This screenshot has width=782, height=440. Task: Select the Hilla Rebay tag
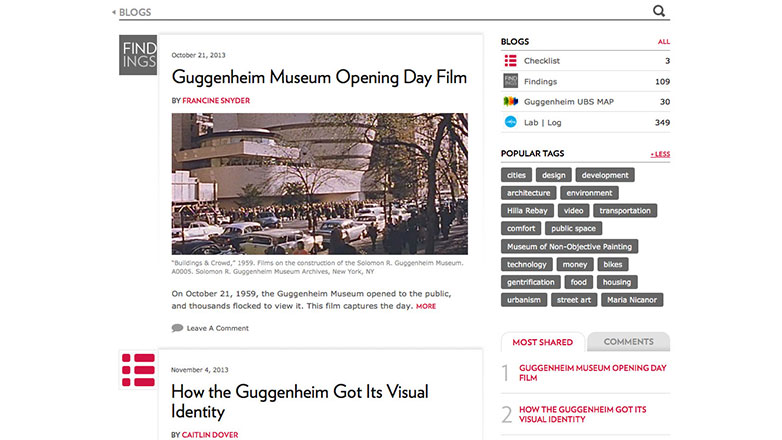pyautogui.click(x=527, y=211)
